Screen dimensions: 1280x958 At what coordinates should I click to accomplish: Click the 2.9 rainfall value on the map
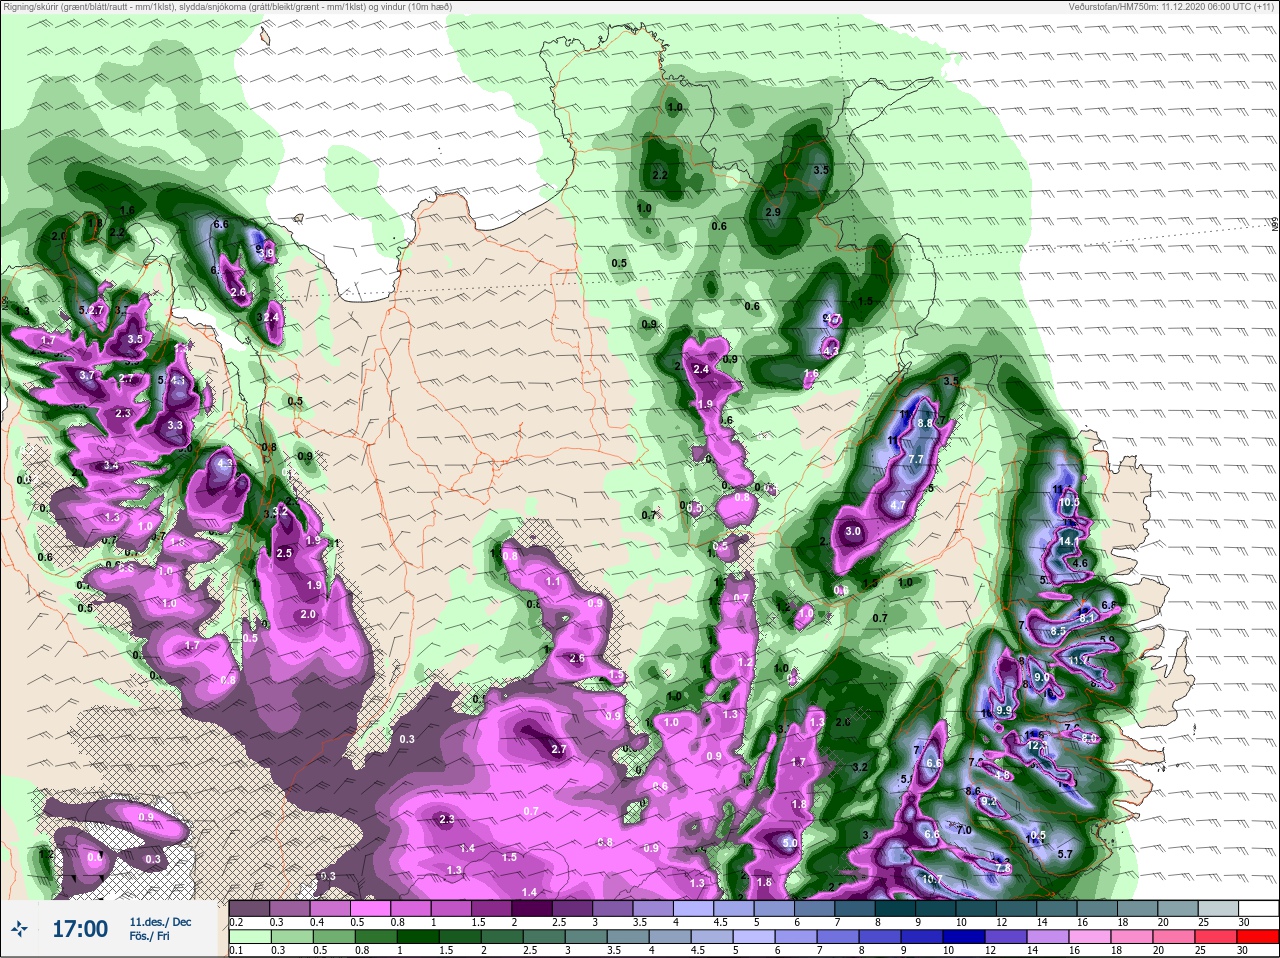[773, 213]
